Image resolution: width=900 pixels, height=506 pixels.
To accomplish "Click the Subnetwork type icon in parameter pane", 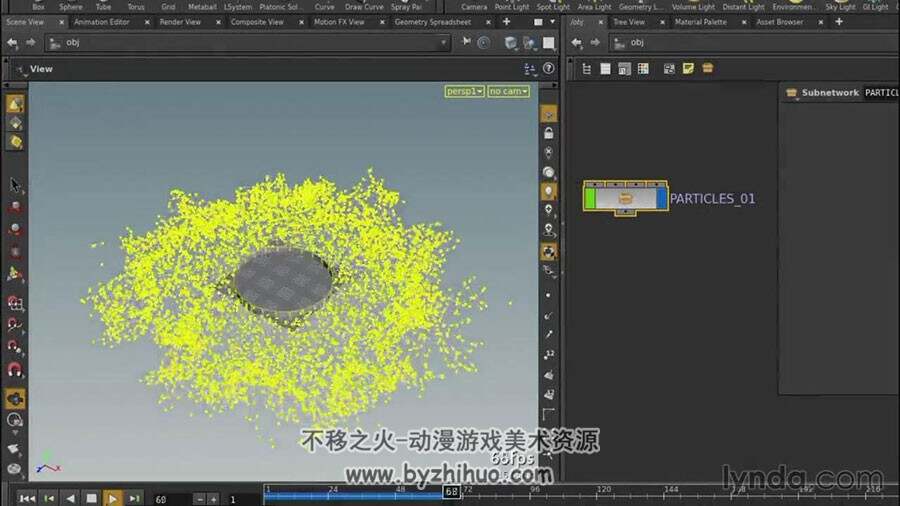I will pyautogui.click(x=792, y=92).
